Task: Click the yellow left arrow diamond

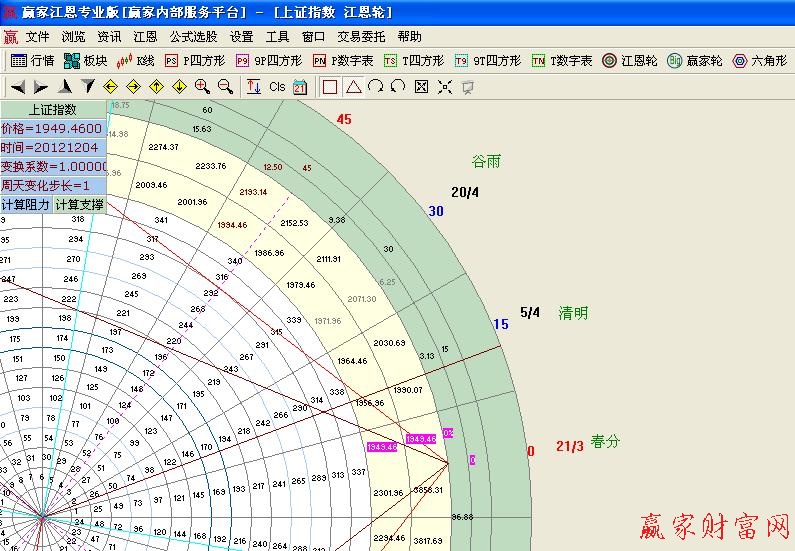Action: point(111,87)
